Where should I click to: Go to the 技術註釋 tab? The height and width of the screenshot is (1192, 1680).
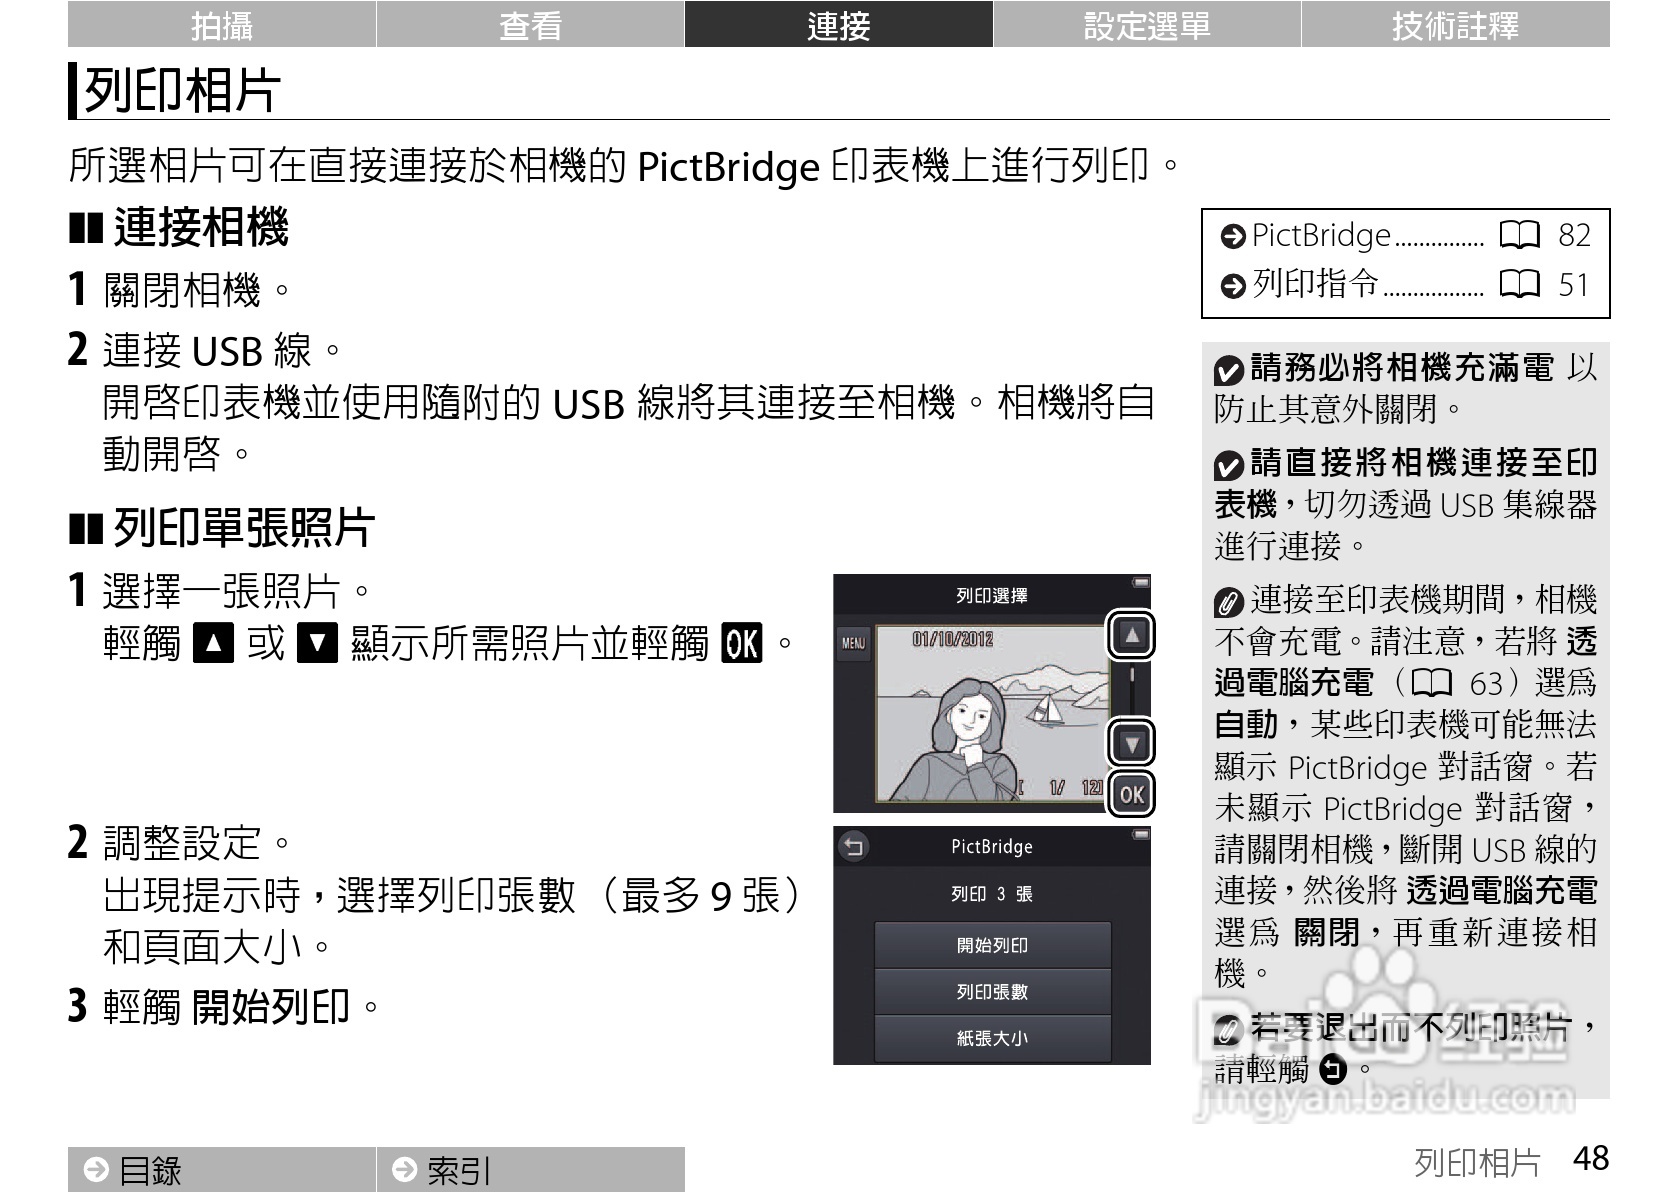pyautogui.click(x=1456, y=24)
